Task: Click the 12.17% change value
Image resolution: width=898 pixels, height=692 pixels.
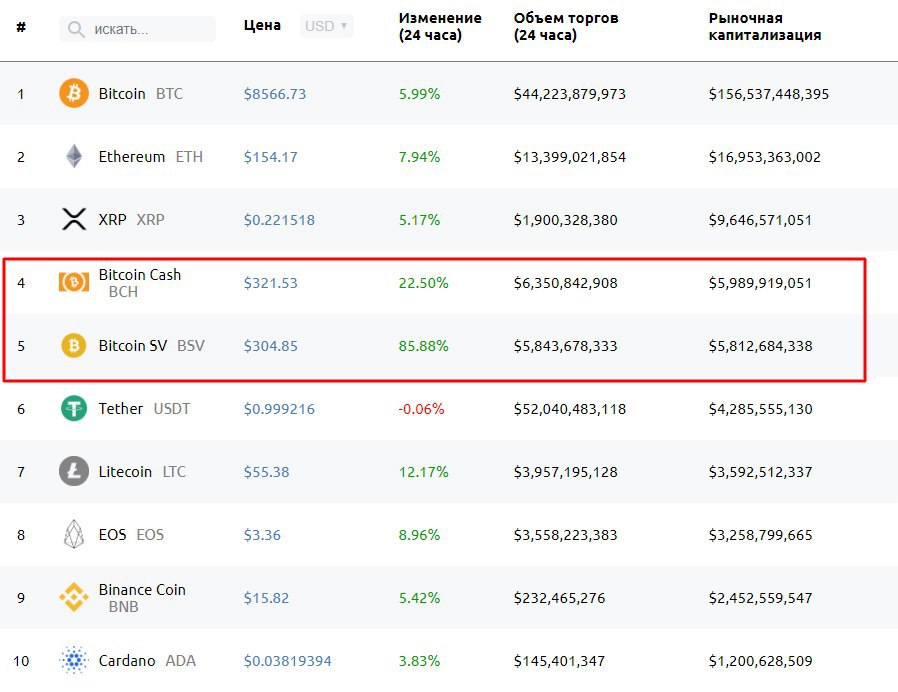Action: click(x=423, y=472)
